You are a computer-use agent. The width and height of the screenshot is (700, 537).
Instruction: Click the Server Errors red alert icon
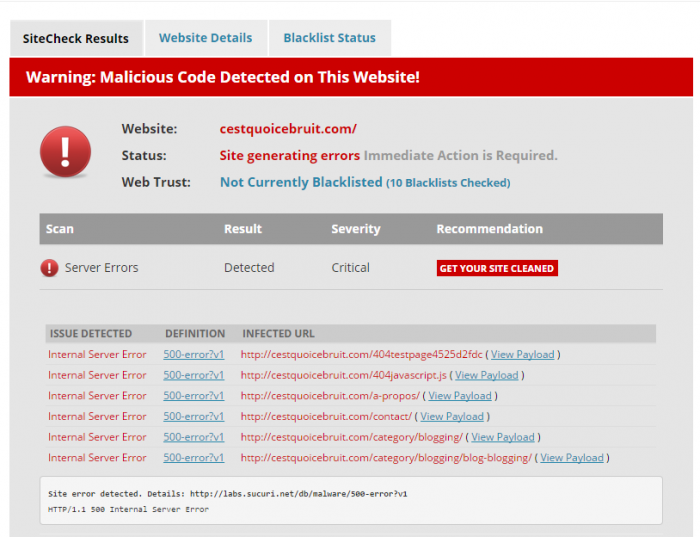click(49, 268)
